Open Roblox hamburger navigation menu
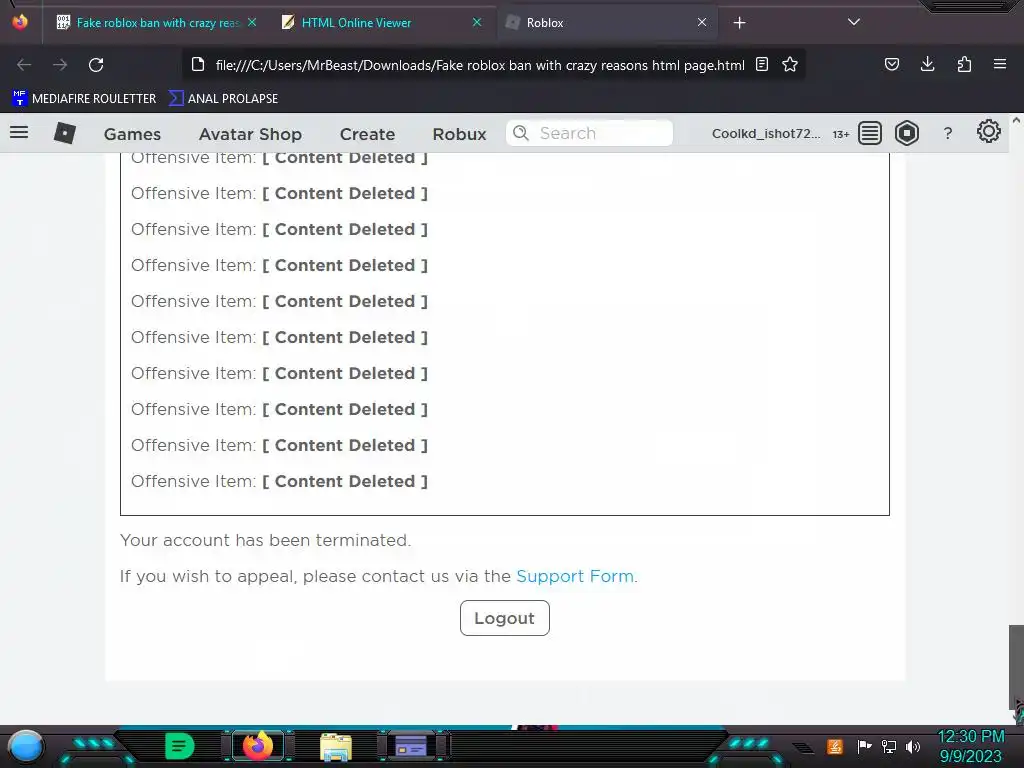Image resolution: width=1024 pixels, height=768 pixels. coord(19,133)
